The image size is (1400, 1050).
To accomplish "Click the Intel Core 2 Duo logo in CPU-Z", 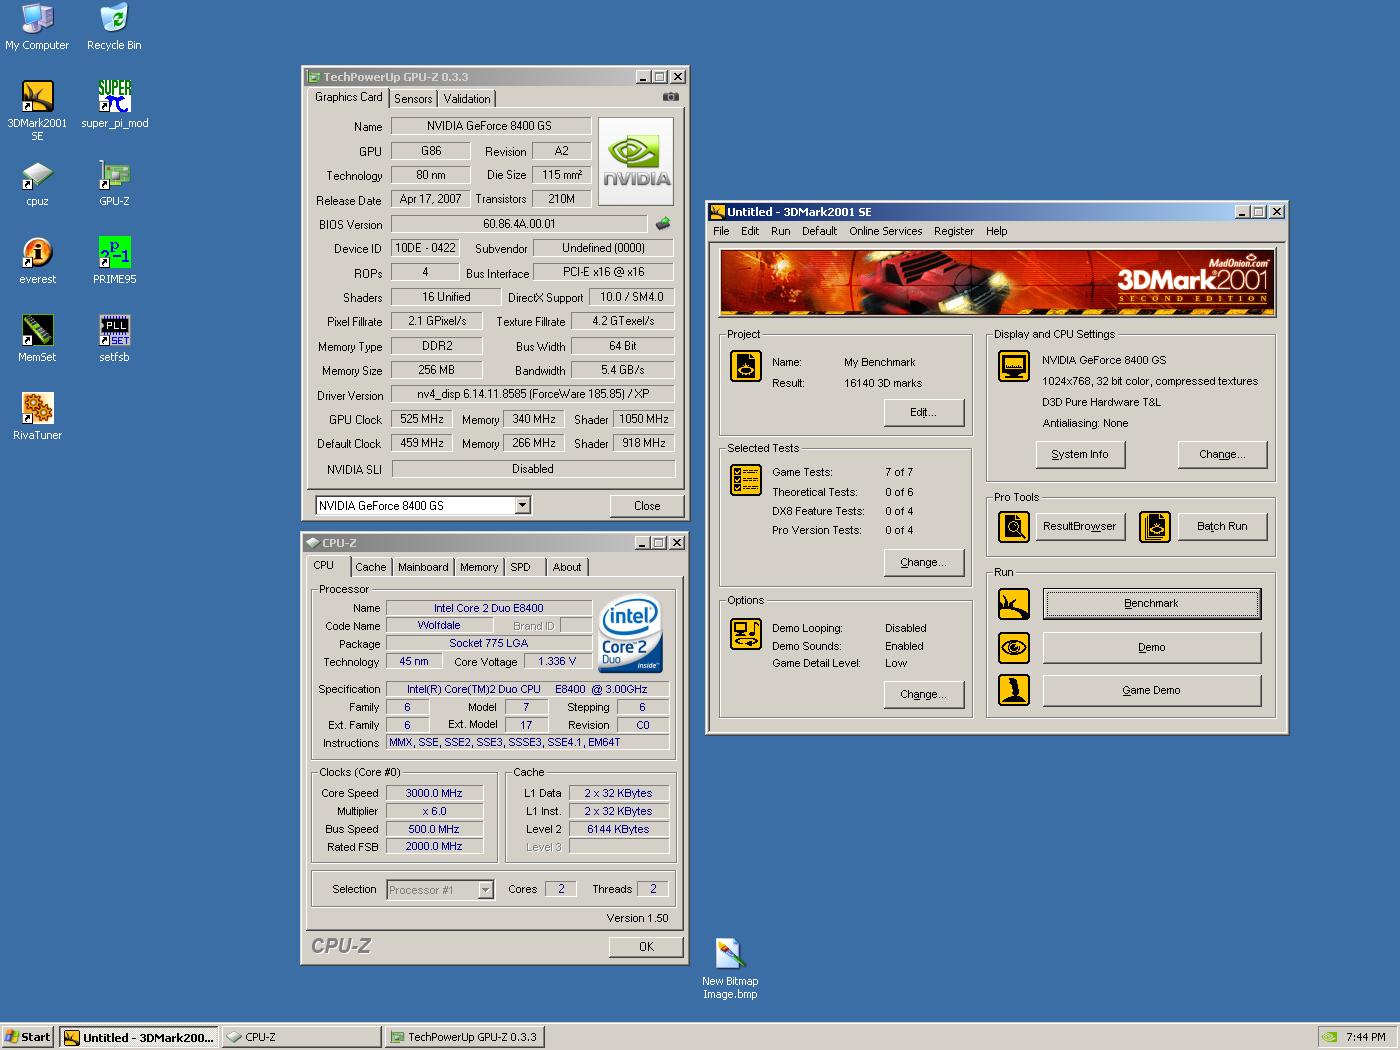I will [x=630, y=635].
